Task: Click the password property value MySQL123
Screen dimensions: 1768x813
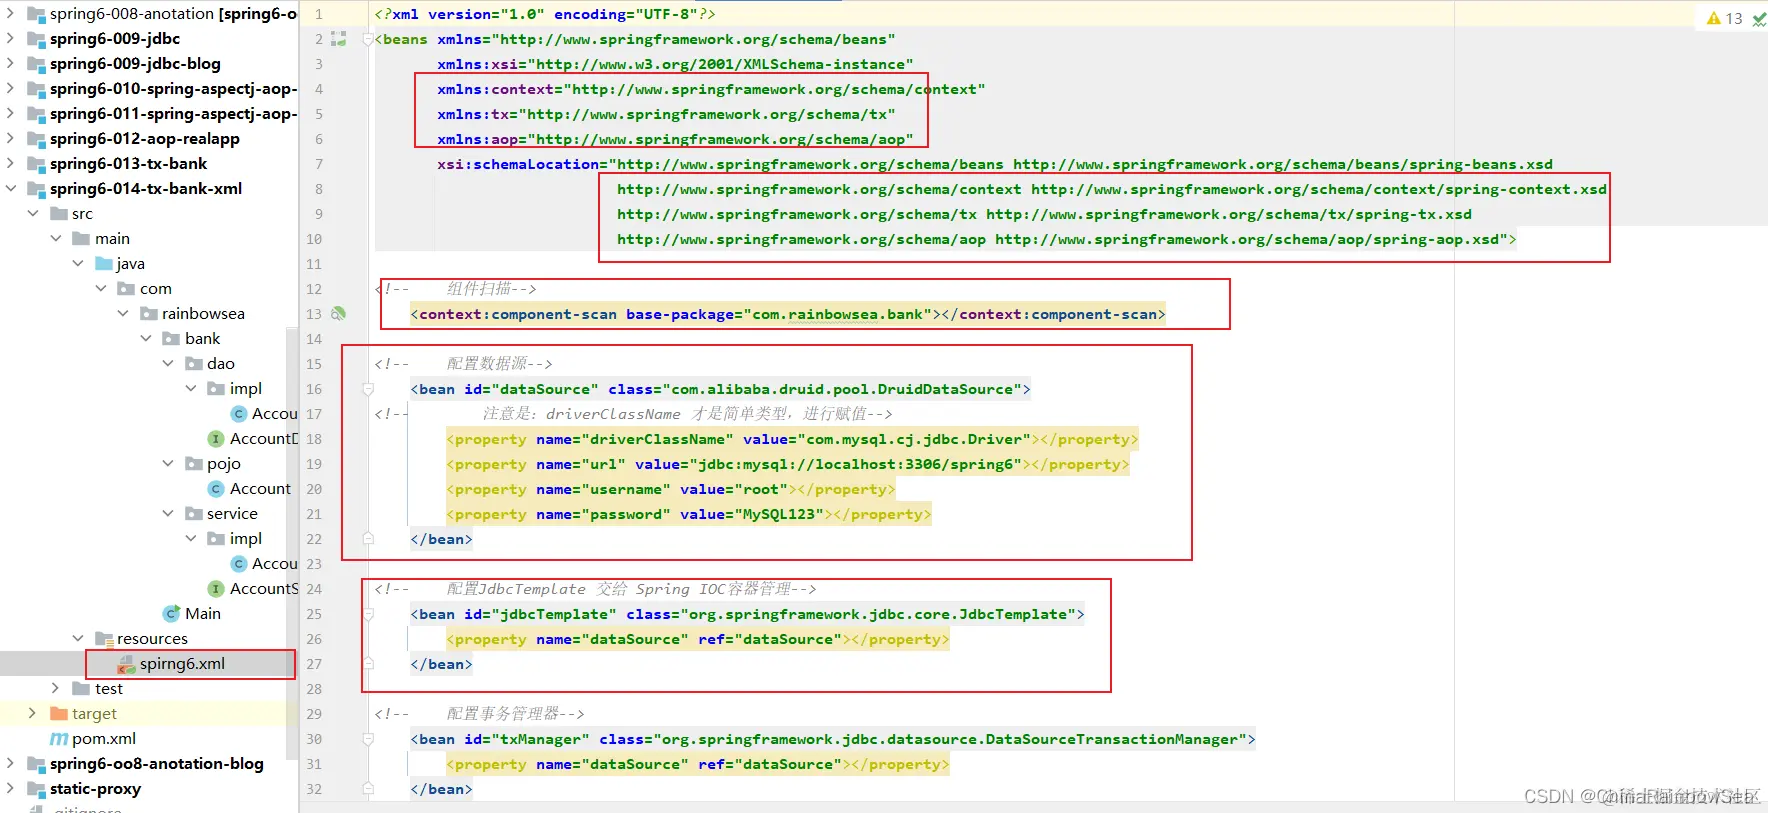Action: coord(783,514)
